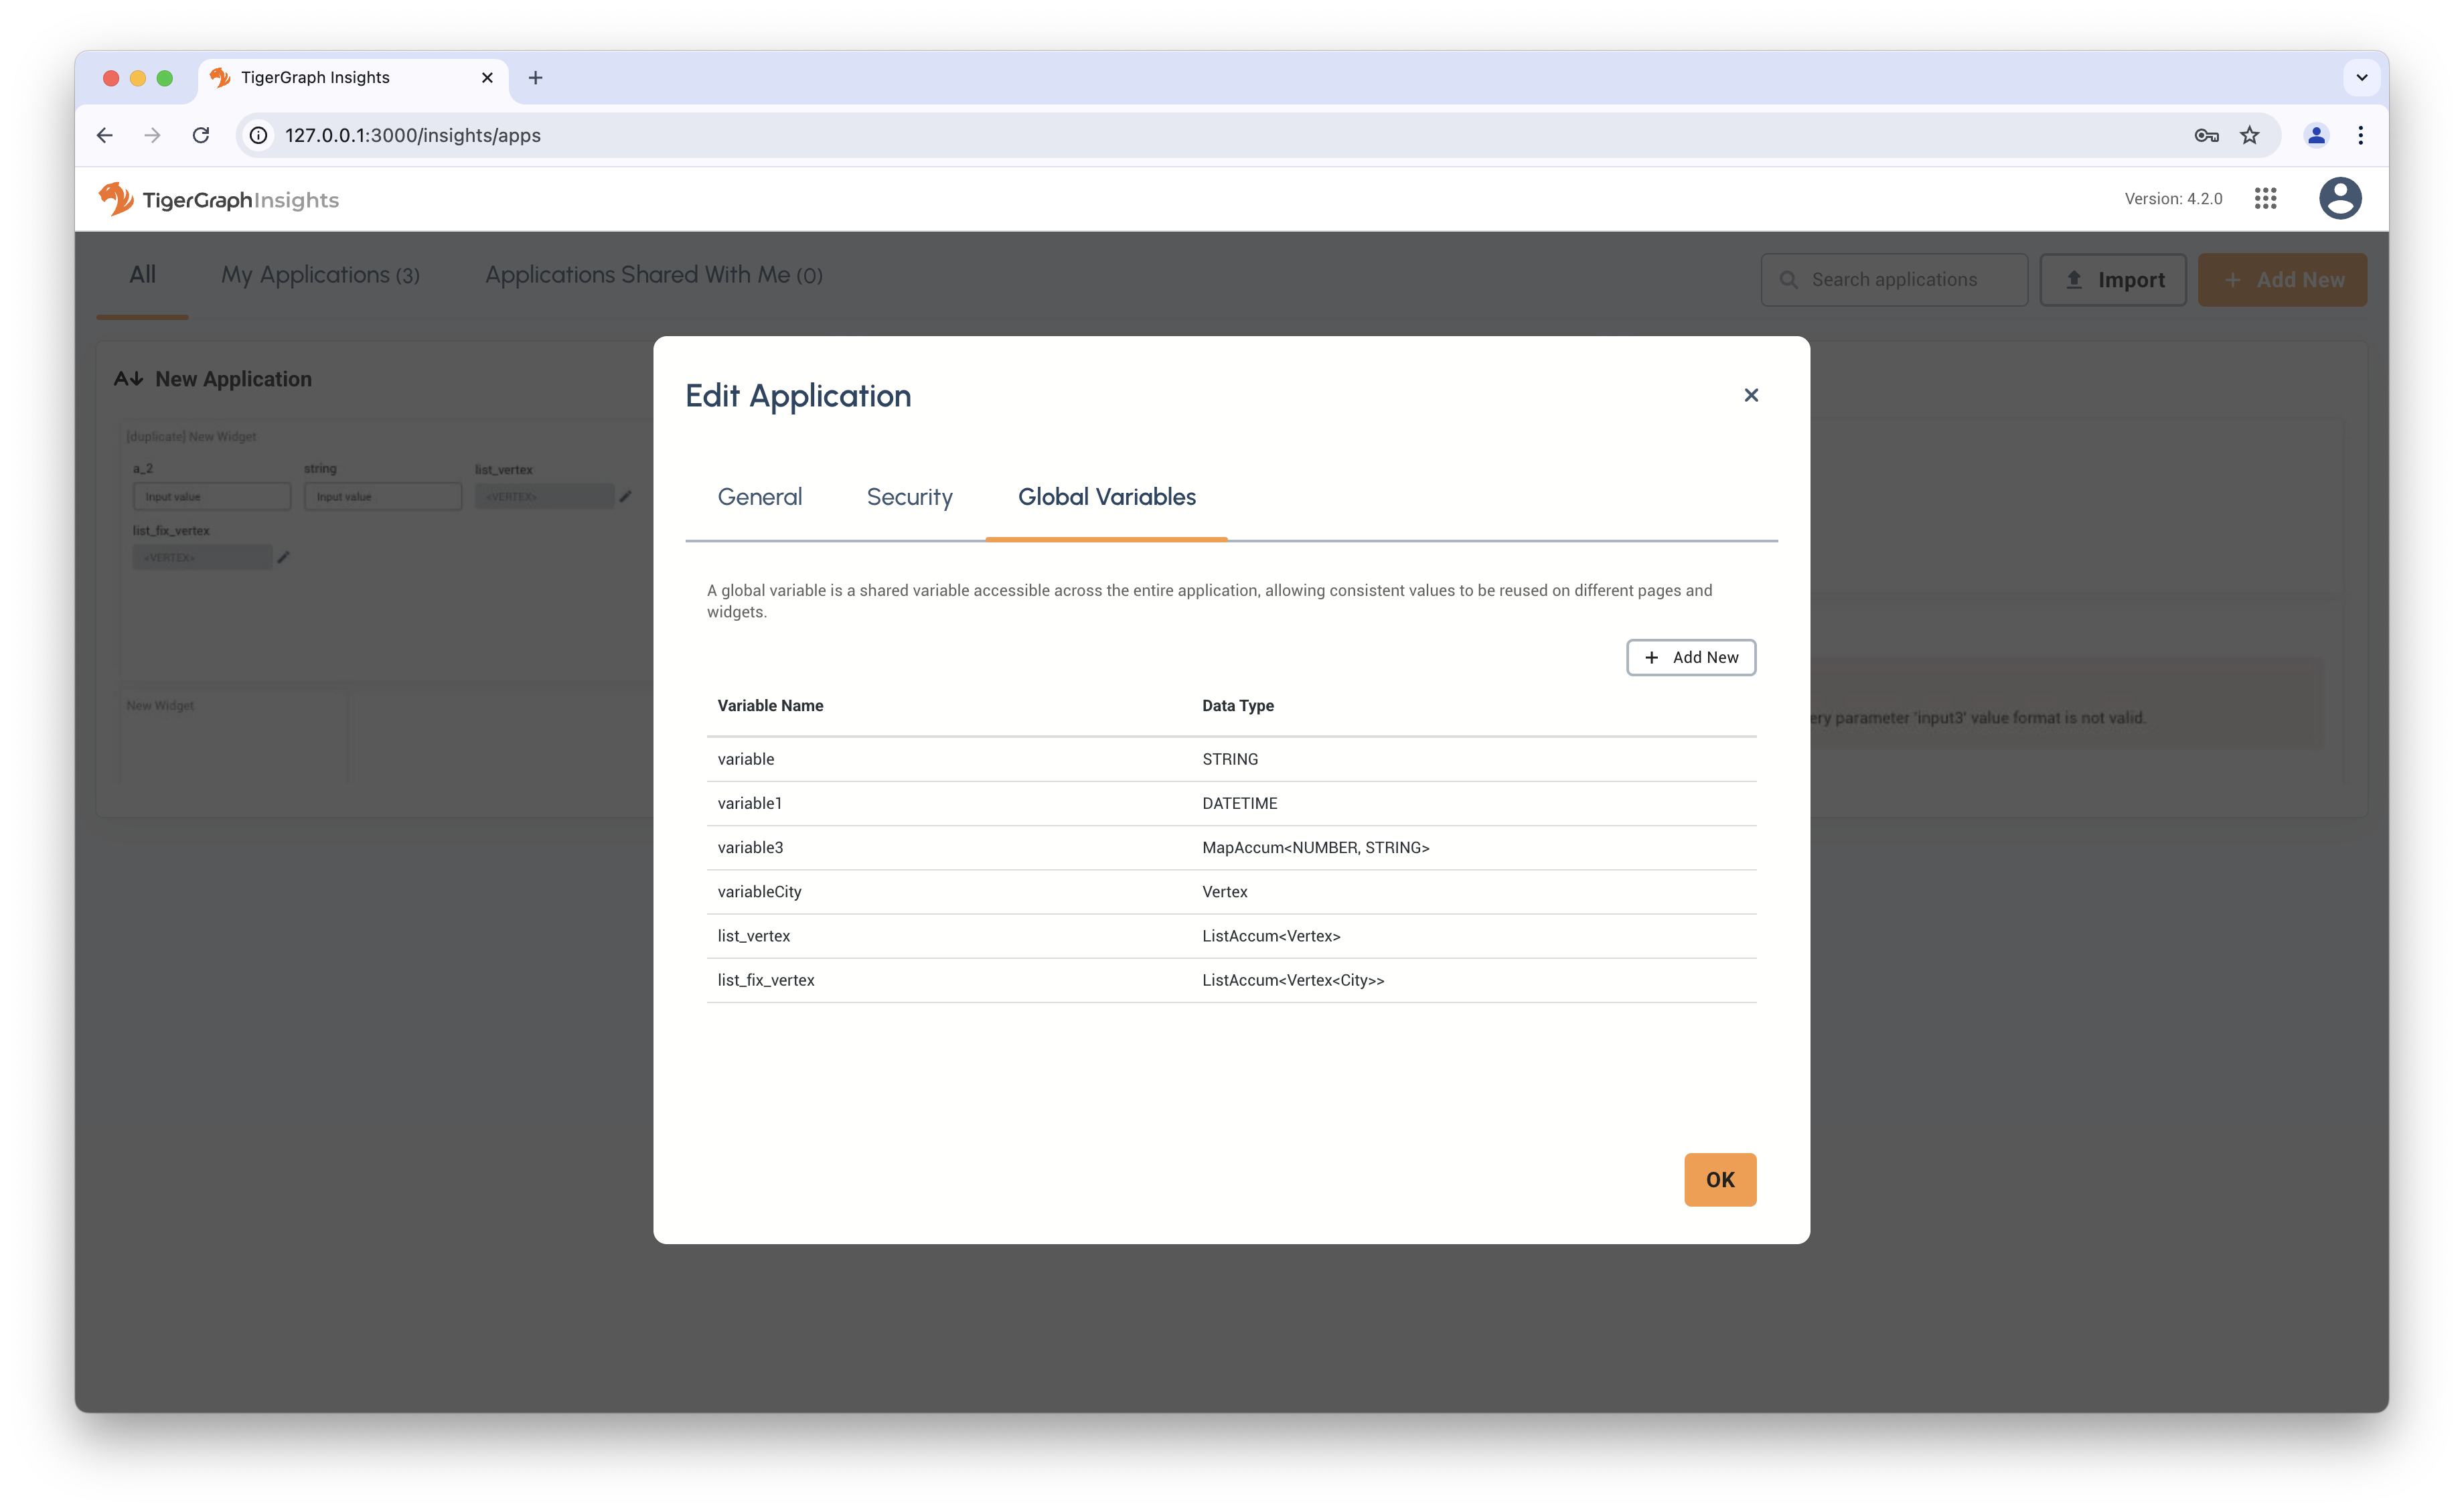The image size is (2464, 1512).
Task: Click the Search applications field
Action: [x=1894, y=280]
